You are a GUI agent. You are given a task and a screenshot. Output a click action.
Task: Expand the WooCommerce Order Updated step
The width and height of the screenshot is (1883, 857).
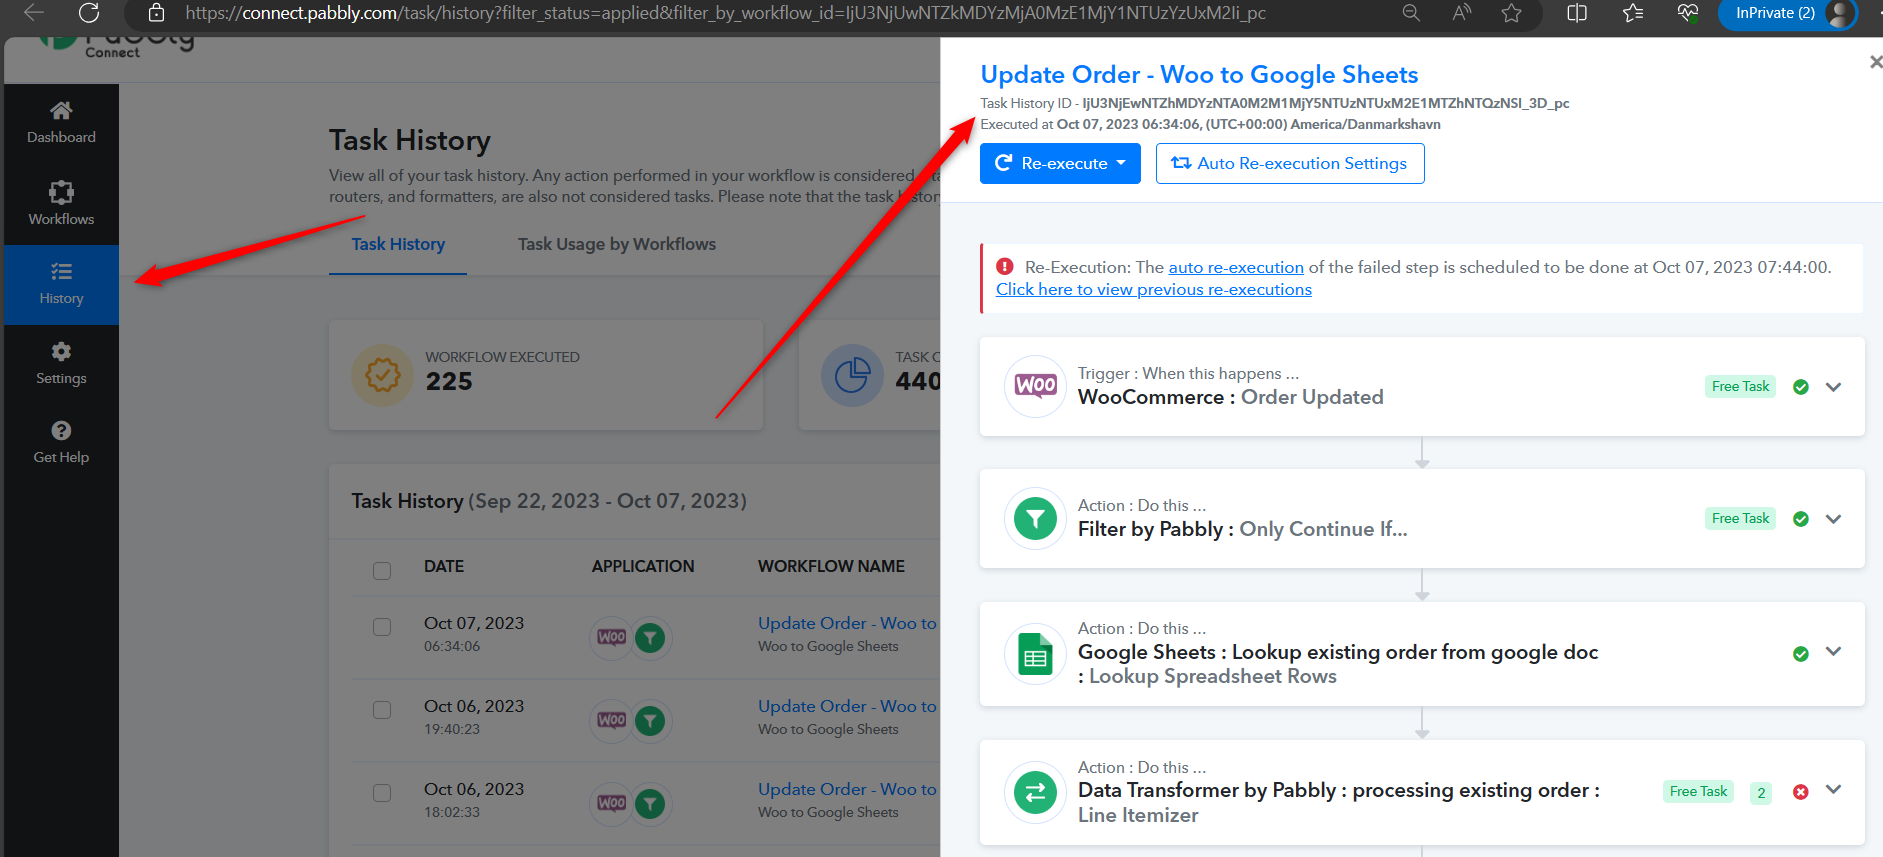pos(1833,387)
